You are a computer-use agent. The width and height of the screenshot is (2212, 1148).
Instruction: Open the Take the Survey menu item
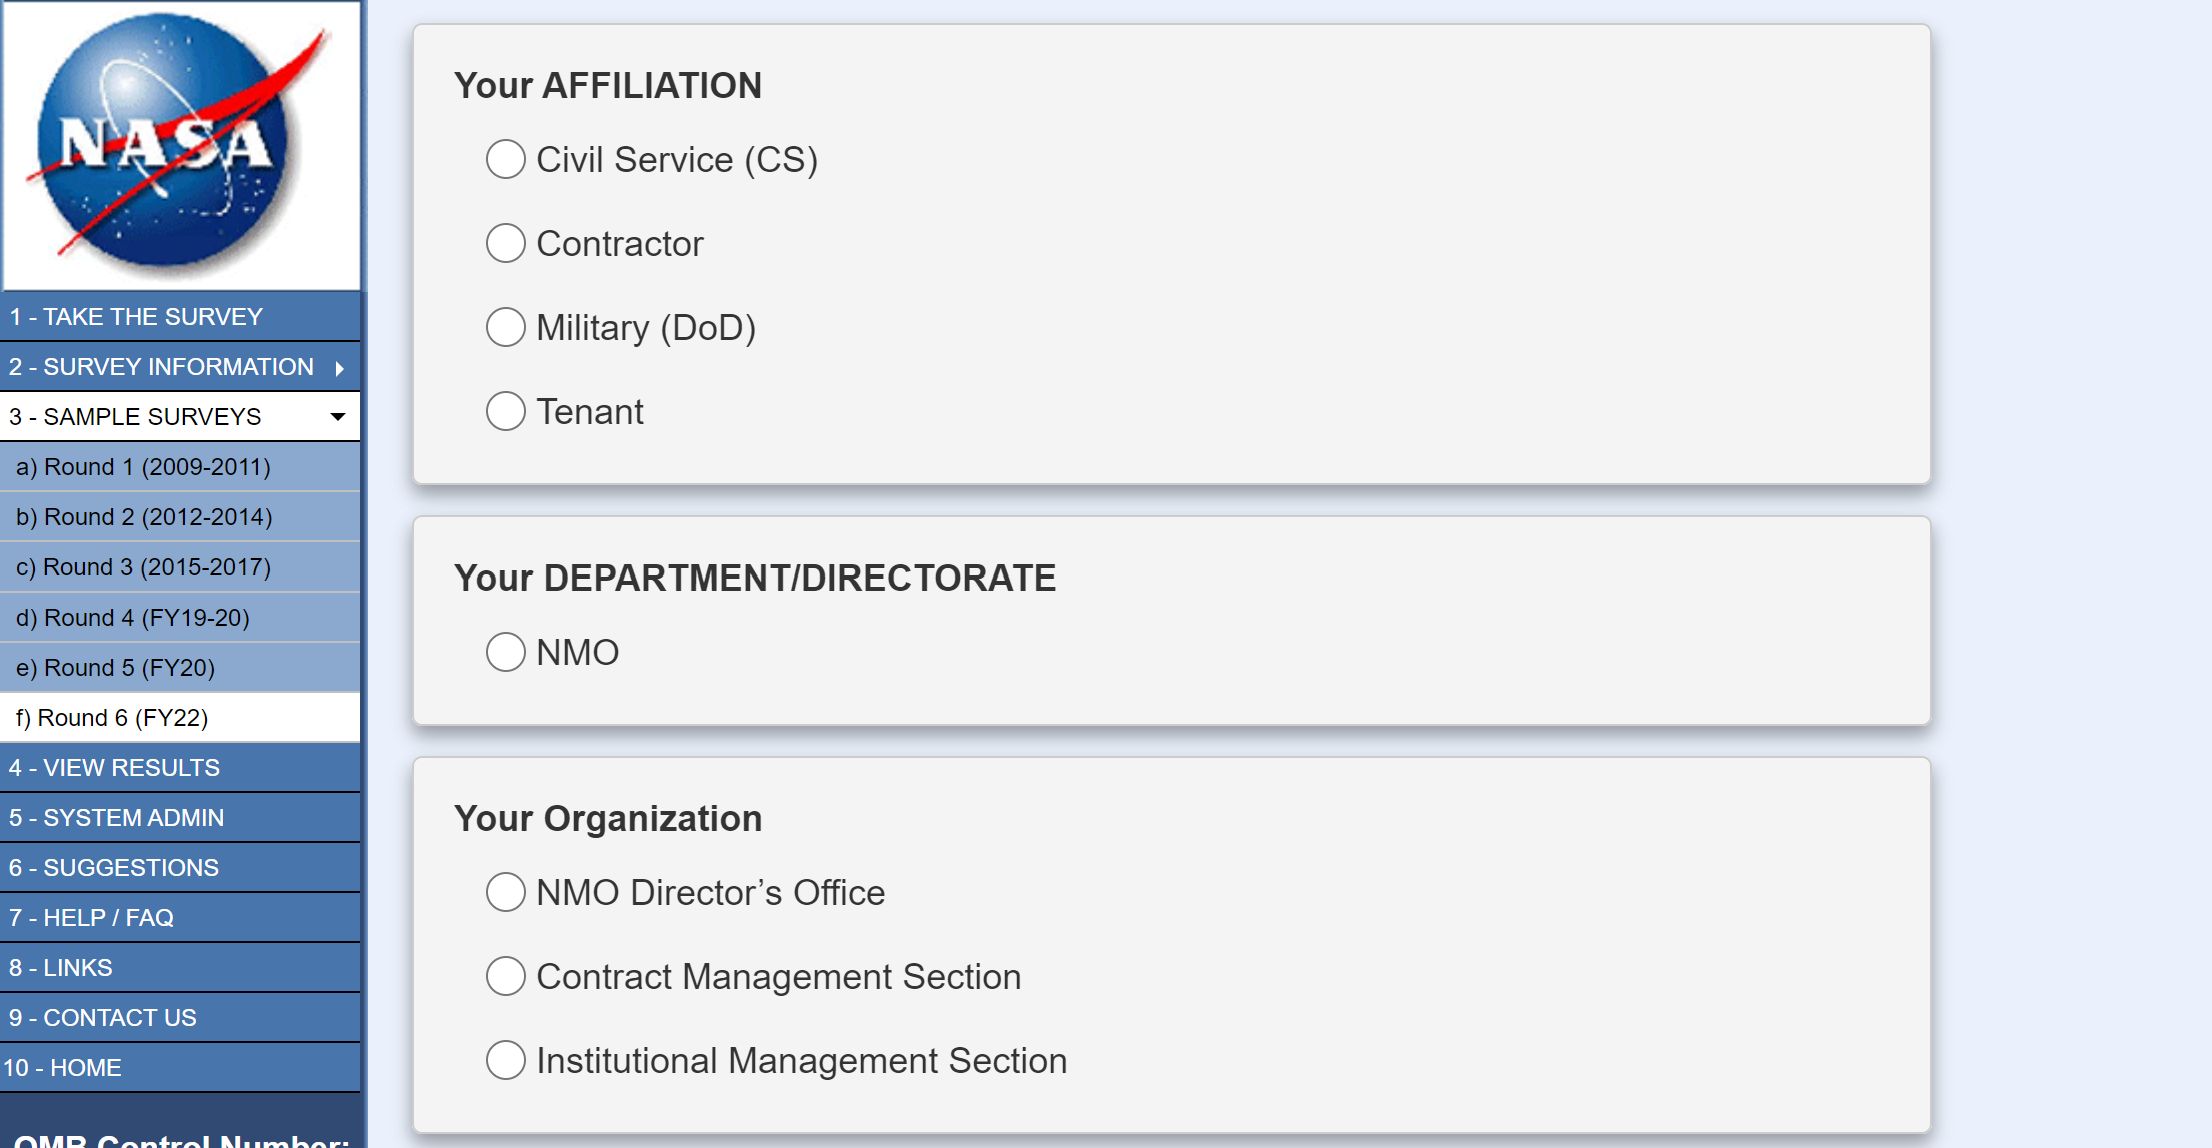(x=136, y=317)
